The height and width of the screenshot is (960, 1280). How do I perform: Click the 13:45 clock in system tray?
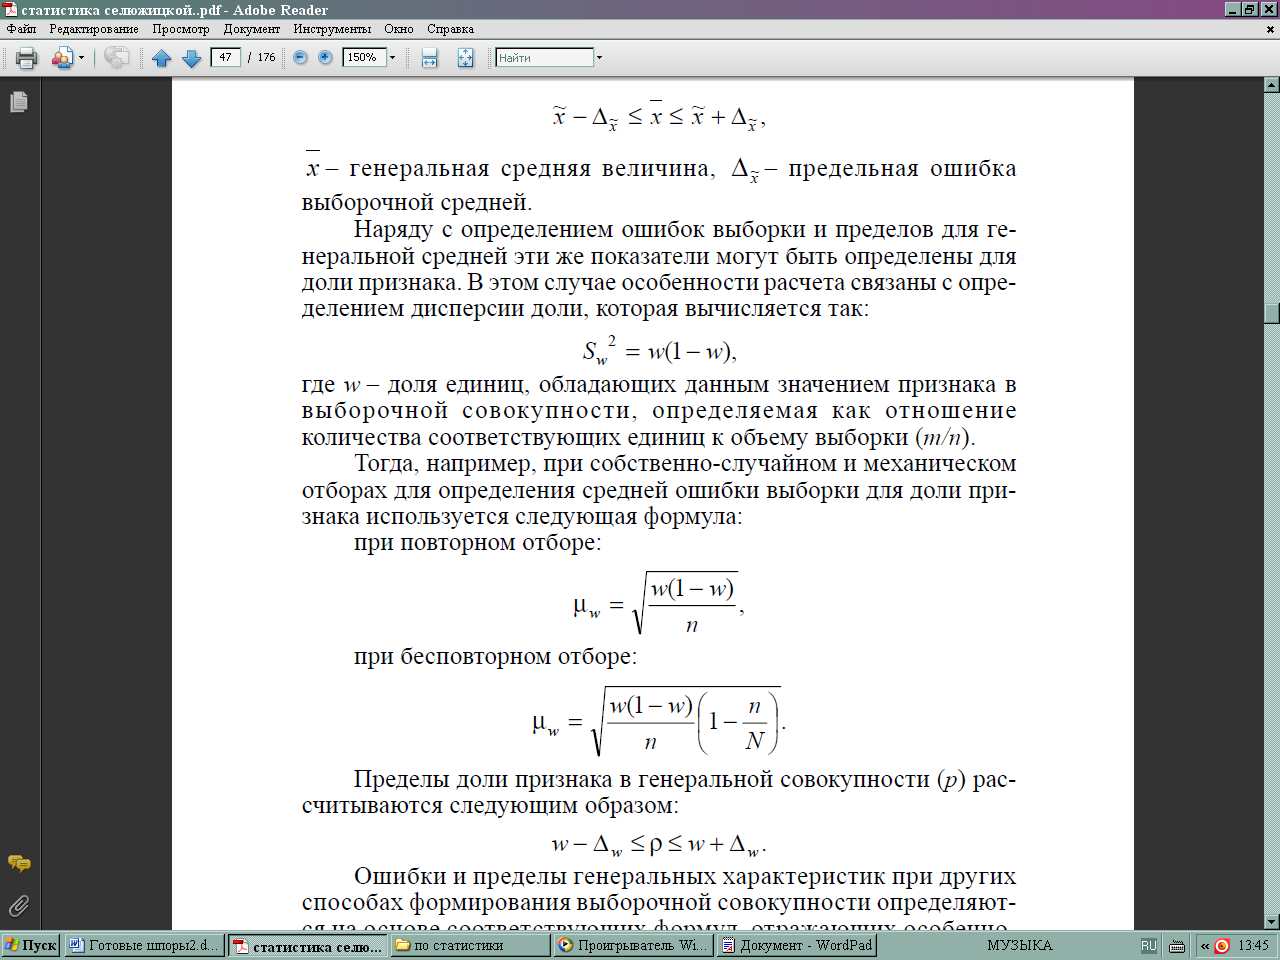pos(1253,945)
